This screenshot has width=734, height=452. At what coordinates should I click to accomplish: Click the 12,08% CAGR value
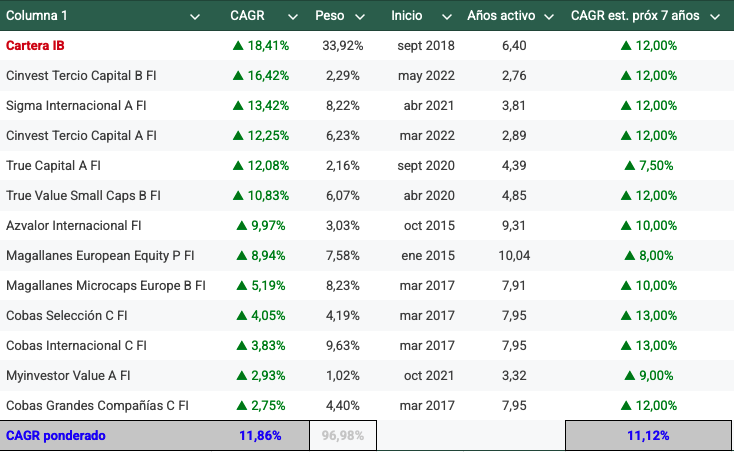pyautogui.click(x=261, y=165)
